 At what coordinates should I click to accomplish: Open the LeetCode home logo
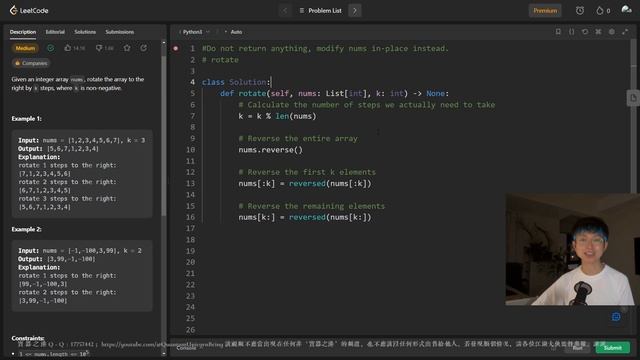tap(29, 10)
